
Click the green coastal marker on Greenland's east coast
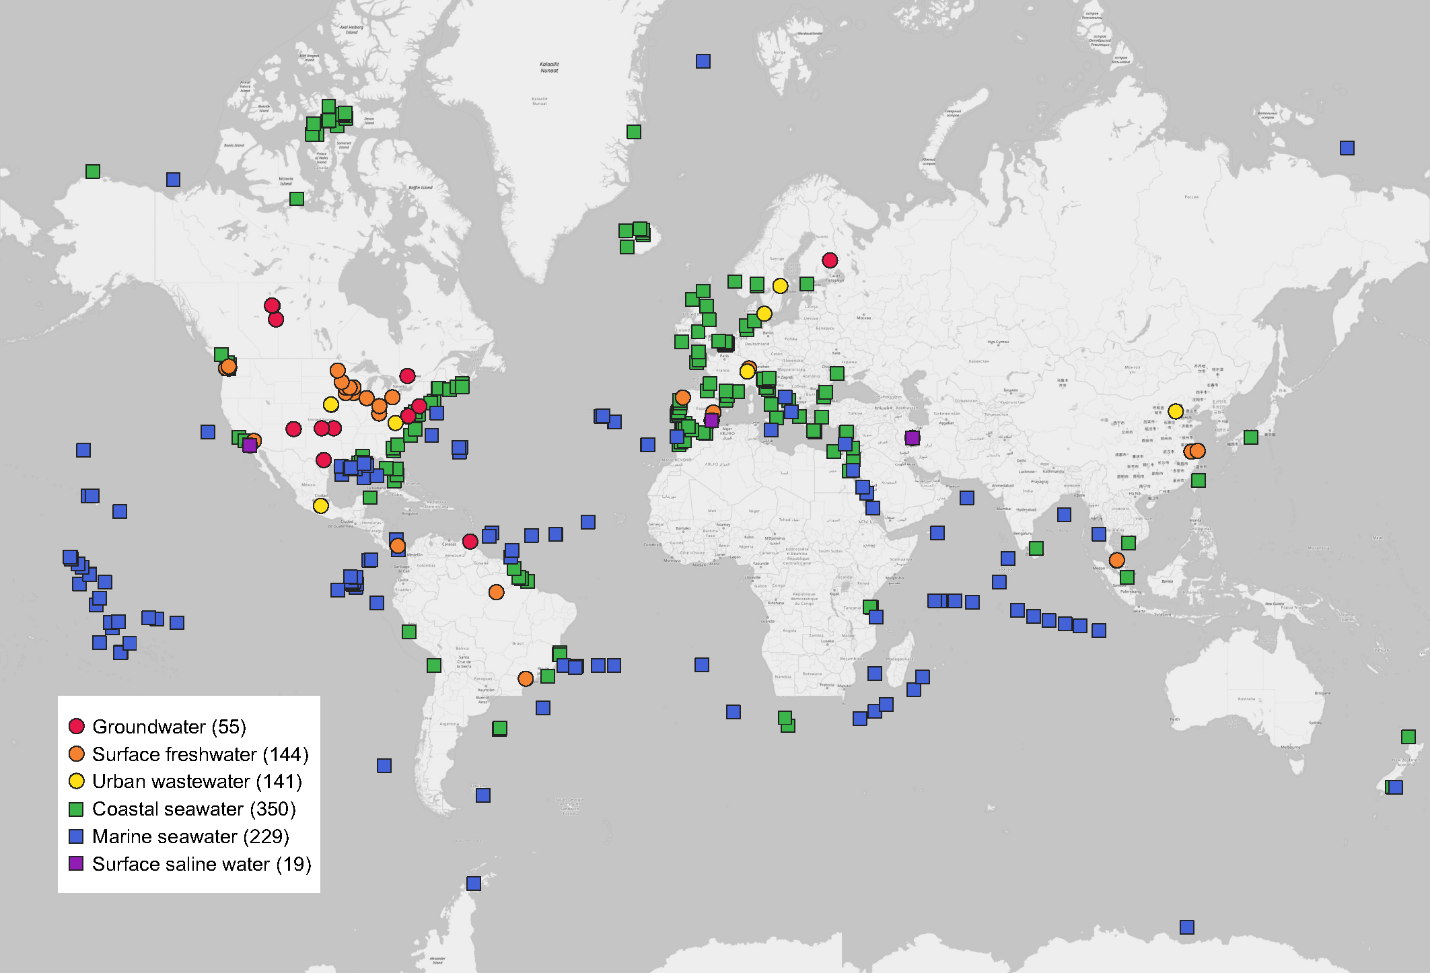[x=633, y=131]
